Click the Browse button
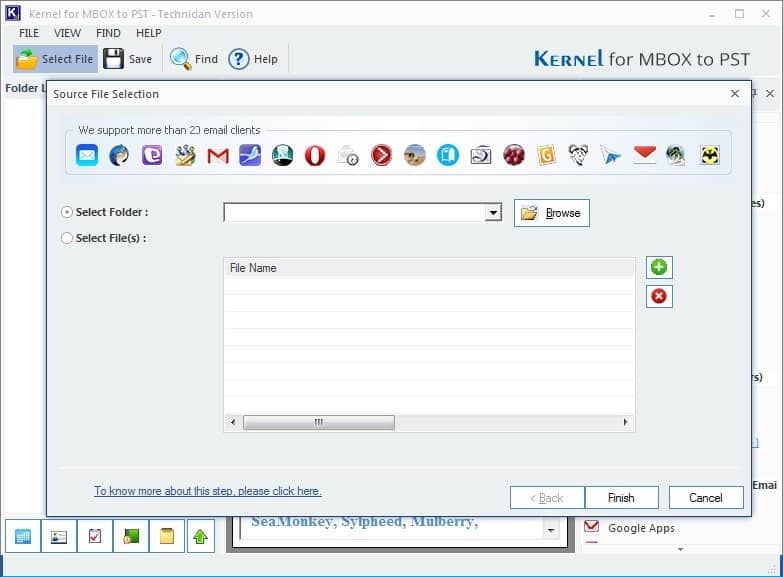Screen dimensions: 783x577 click(552, 213)
